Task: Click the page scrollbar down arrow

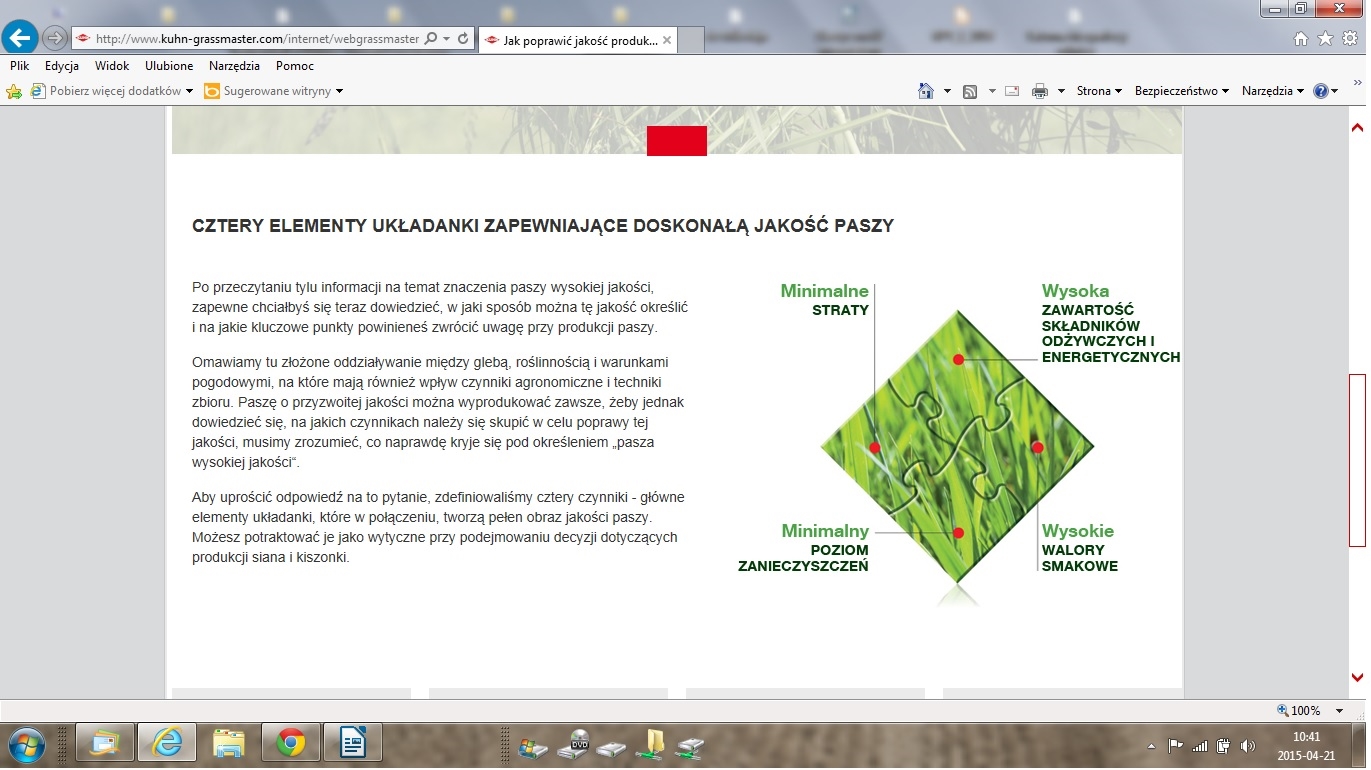Action: coord(1358,677)
